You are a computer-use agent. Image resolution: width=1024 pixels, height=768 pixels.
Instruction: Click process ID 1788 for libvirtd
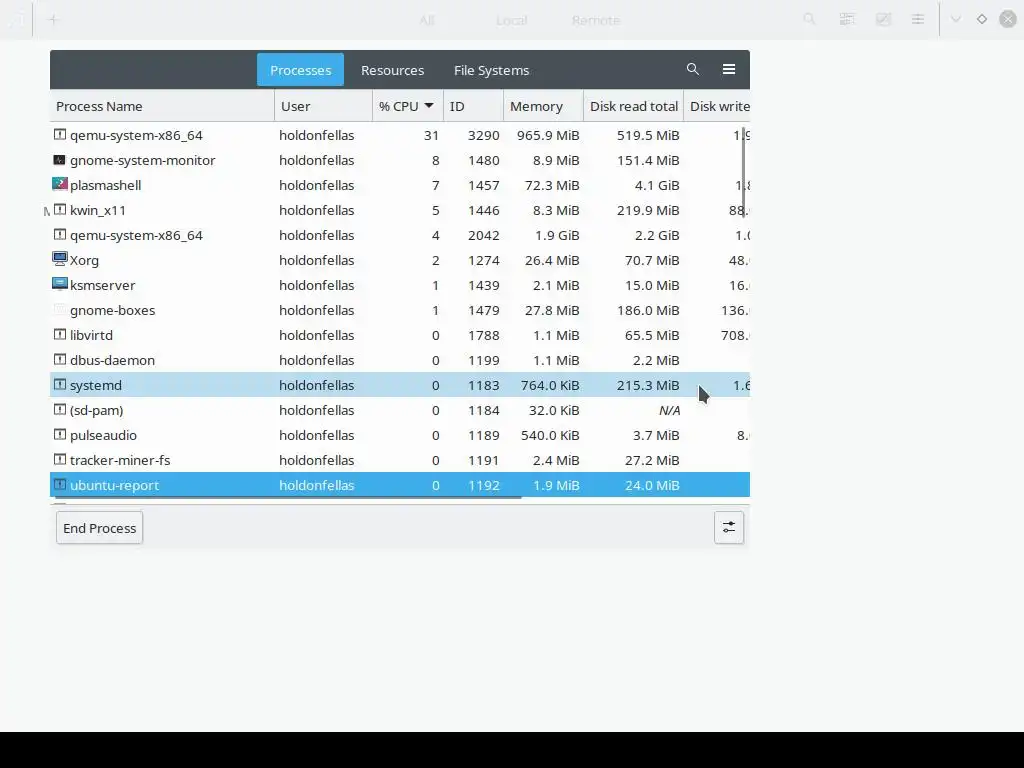tap(483, 335)
